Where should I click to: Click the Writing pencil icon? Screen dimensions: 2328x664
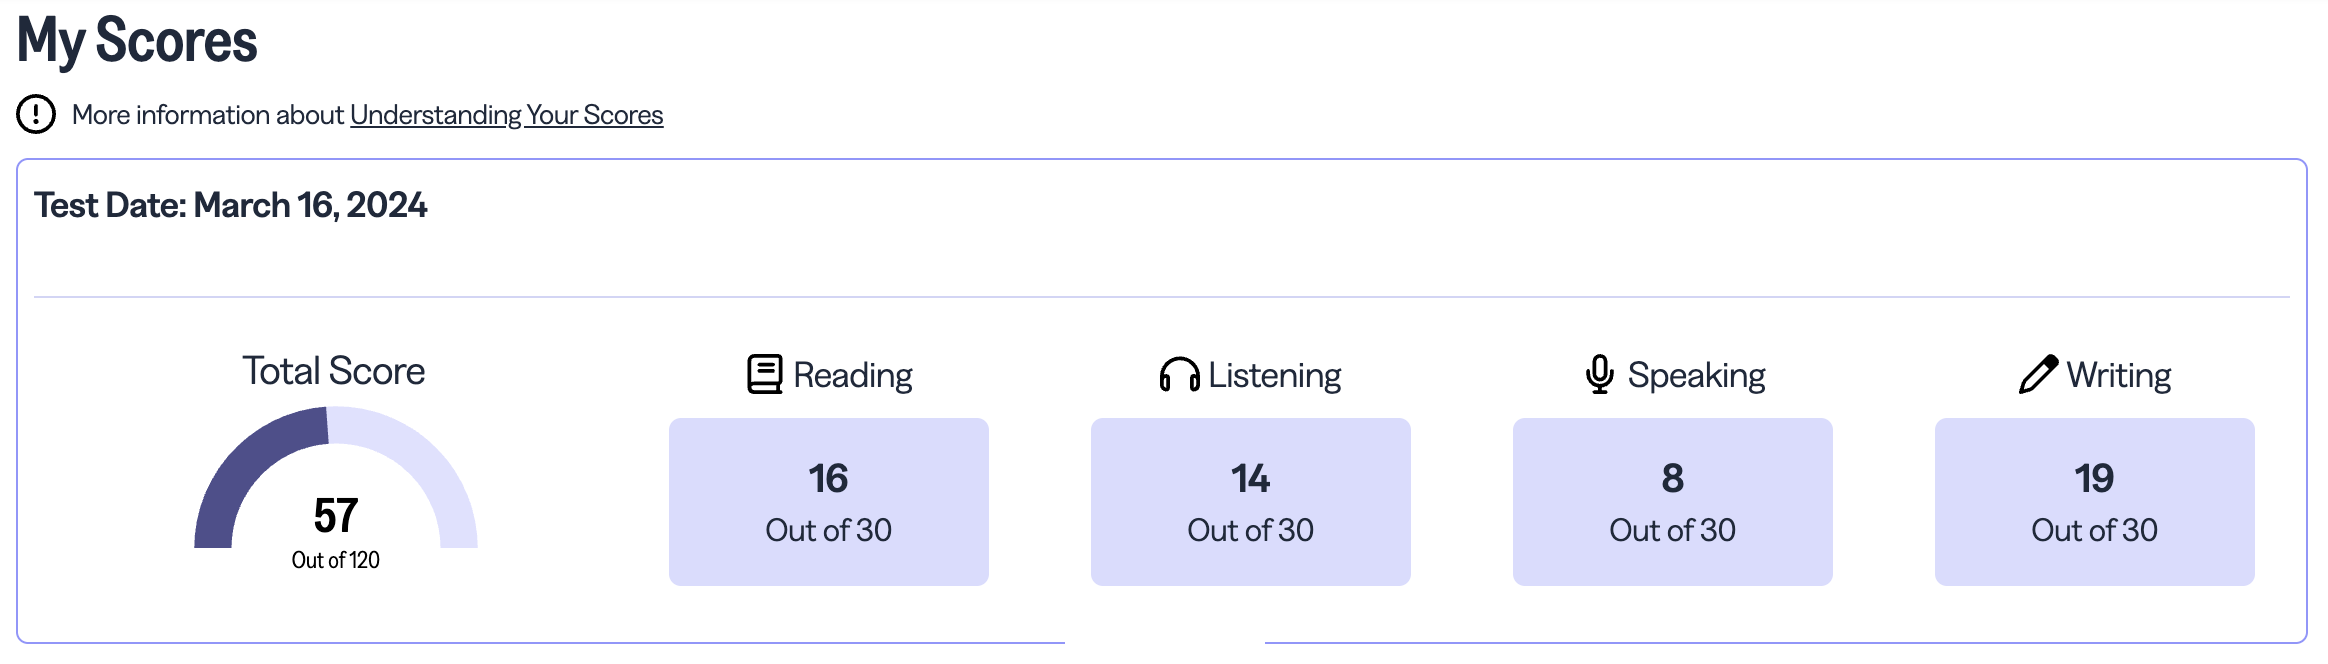[x=2038, y=374]
